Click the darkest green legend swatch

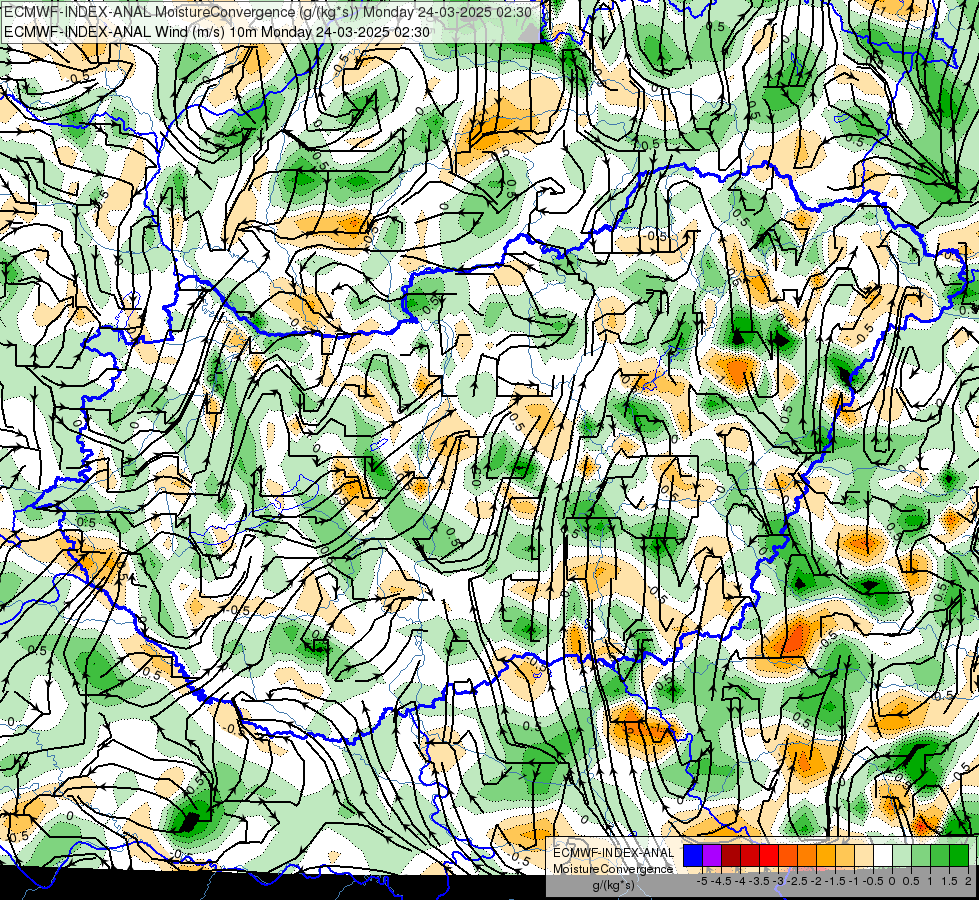959,855
